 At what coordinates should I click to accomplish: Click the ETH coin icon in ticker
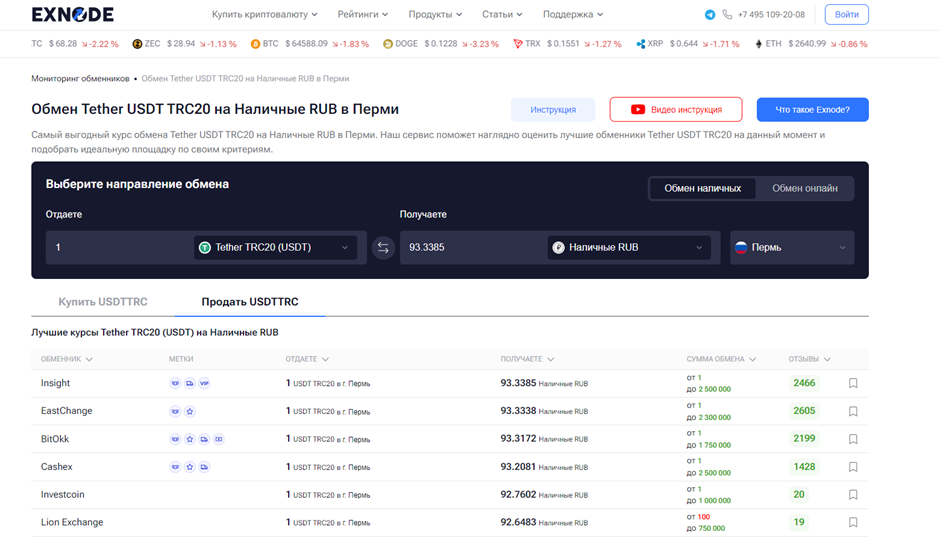[x=758, y=44]
